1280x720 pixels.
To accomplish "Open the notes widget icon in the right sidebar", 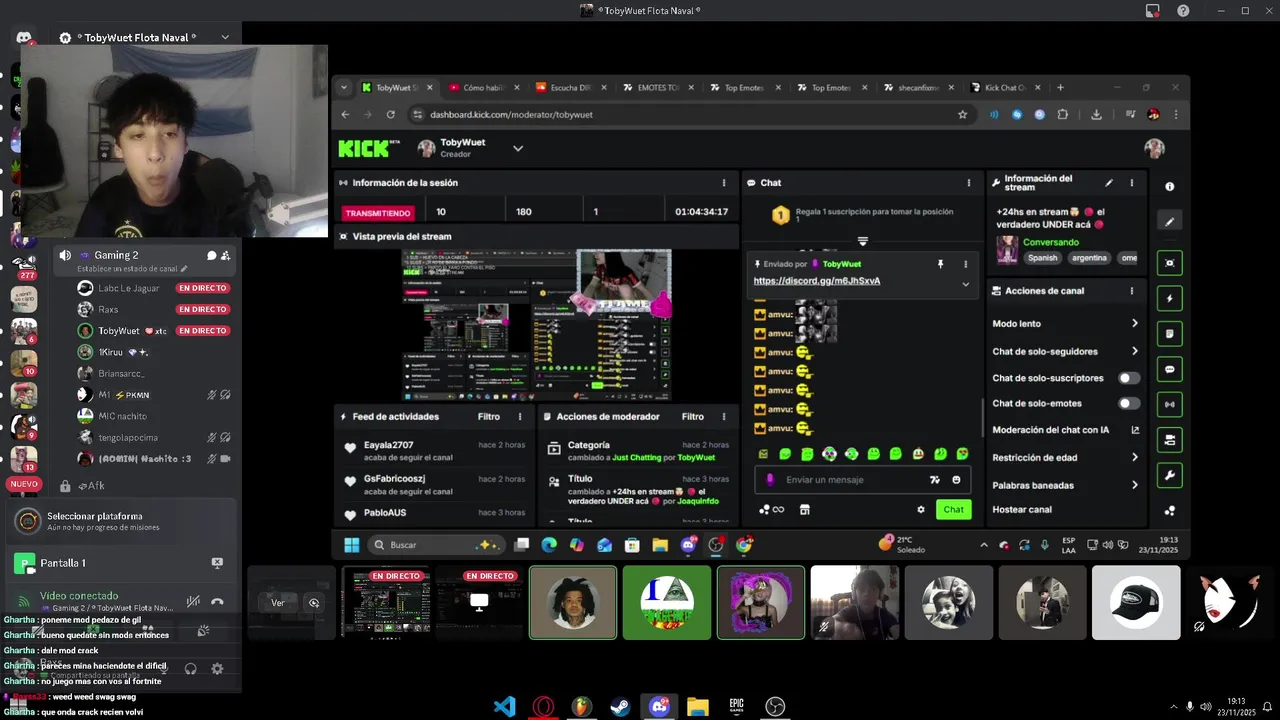I will pyautogui.click(x=1170, y=333).
